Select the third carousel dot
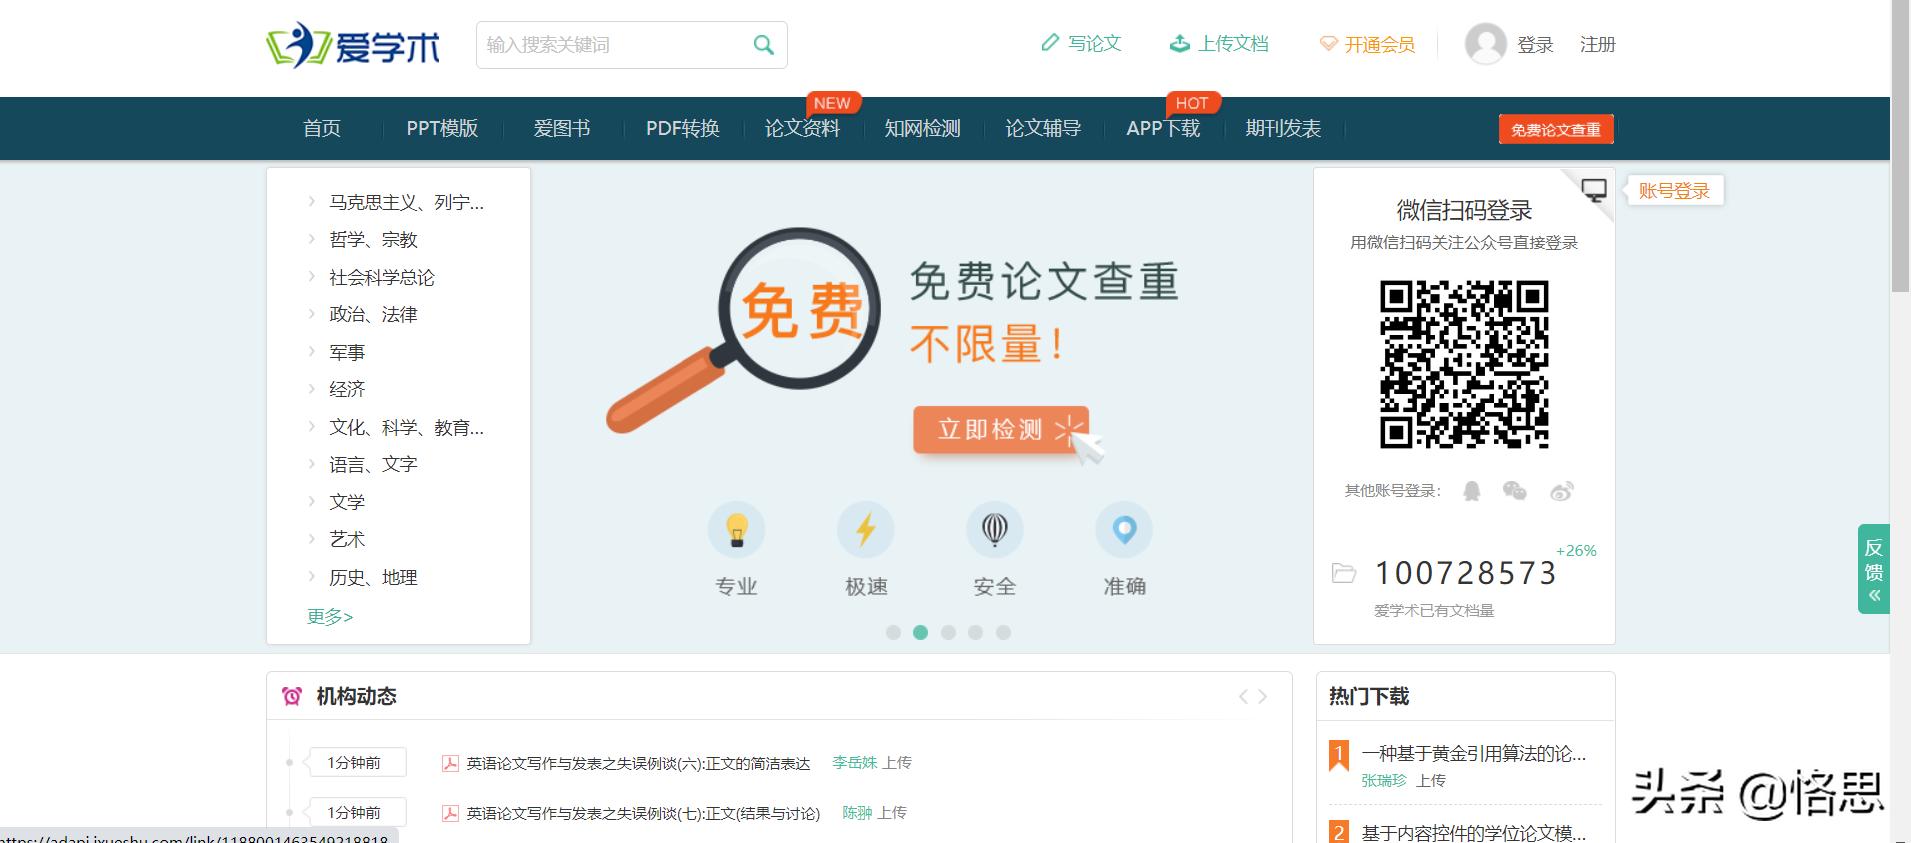 [x=948, y=632]
